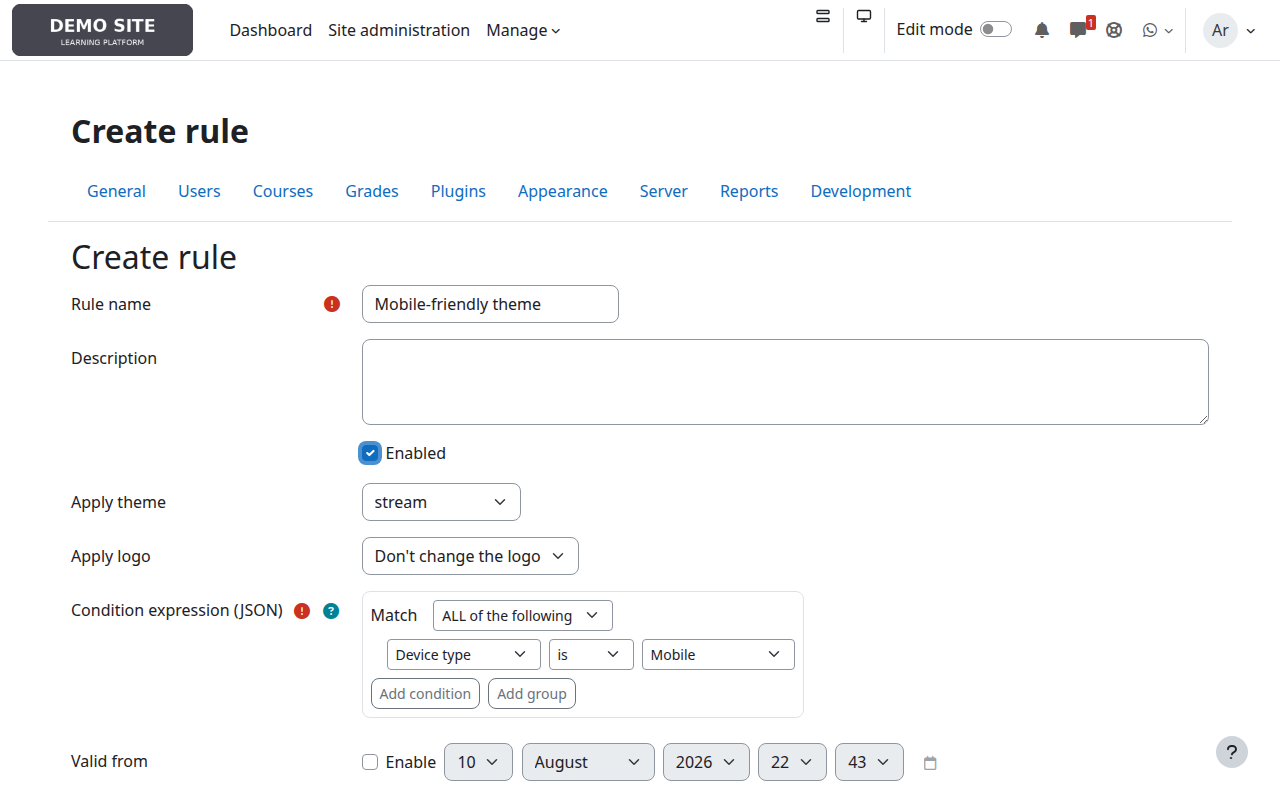The height and width of the screenshot is (800, 1280).
Task: Open the Valid from hour dropdown
Action: click(792, 762)
